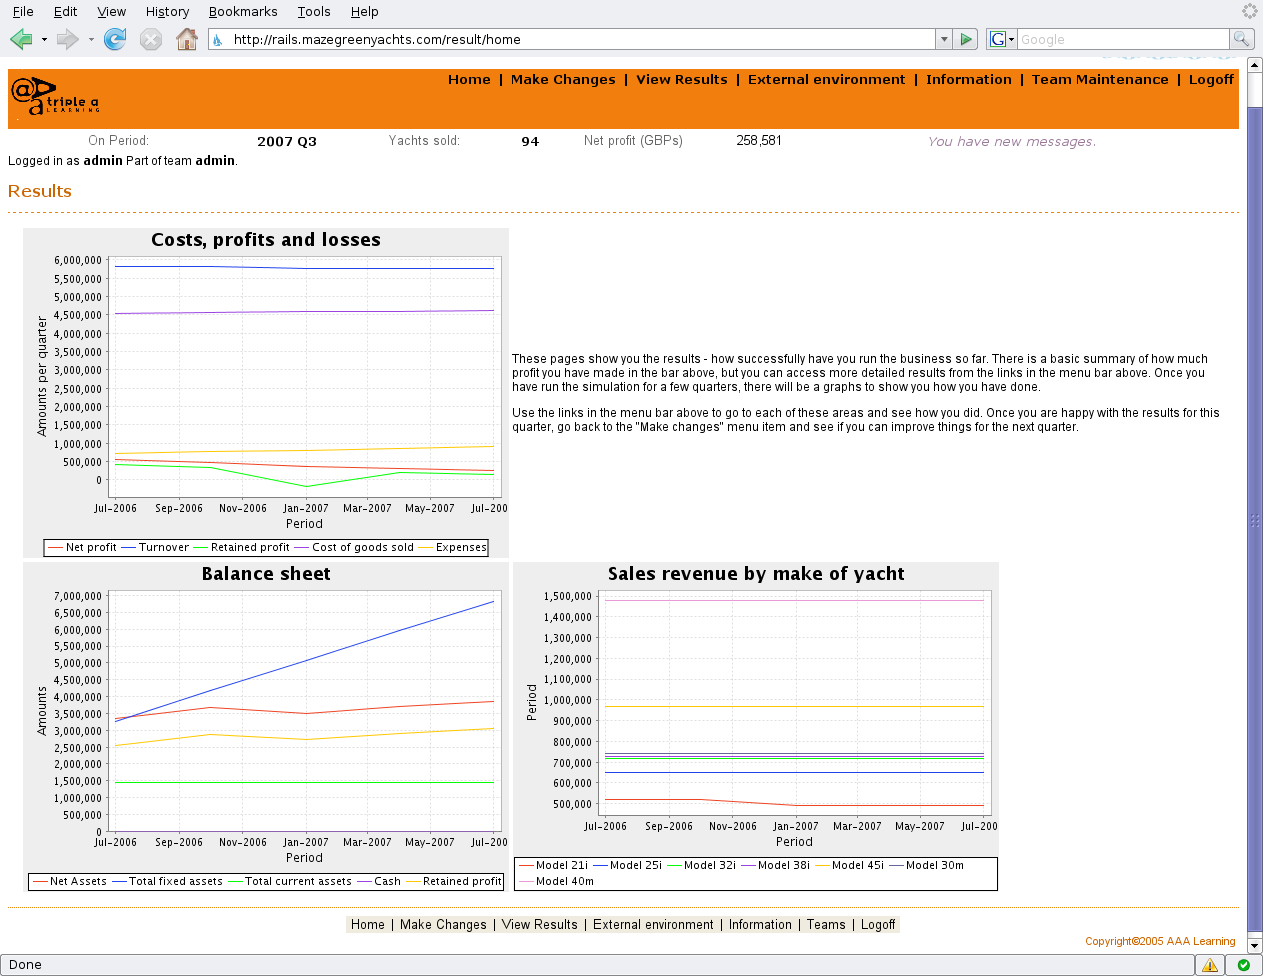Click the browser Back arrow button
Image resolution: width=1263 pixels, height=976 pixels.
click(x=21, y=39)
